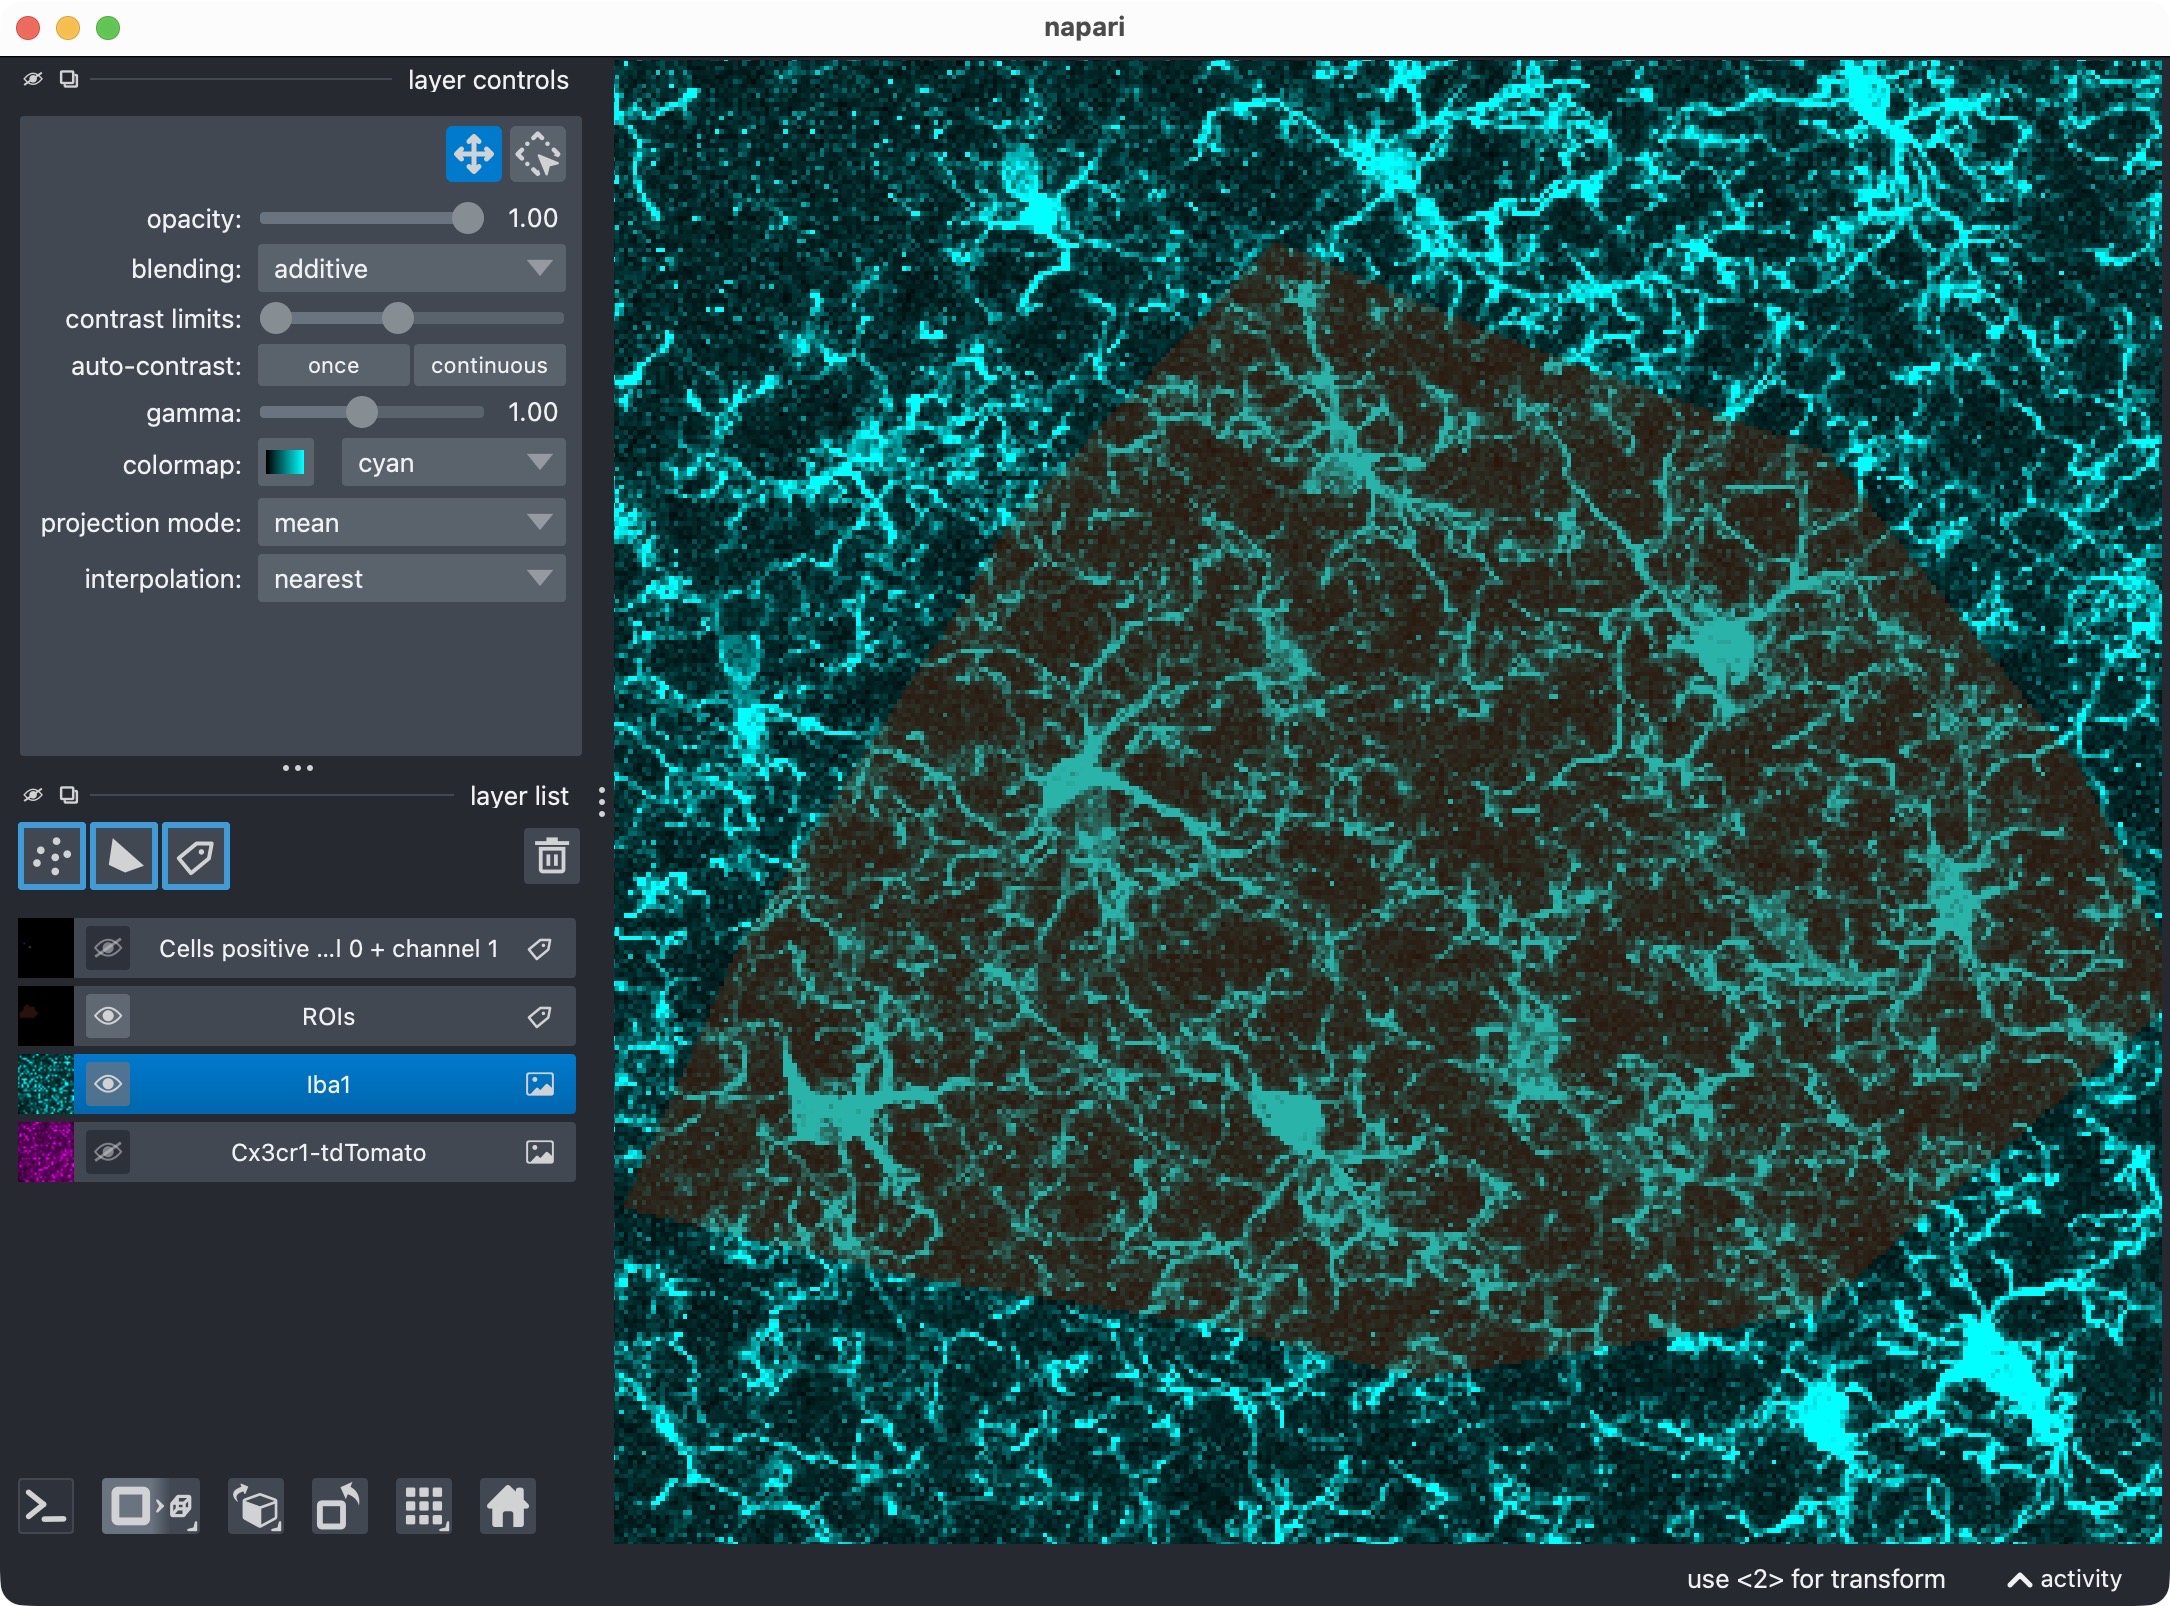Expand the activity panel
The height and width of the screenshot is (1606, 2170).
tap(2064, 1579)
